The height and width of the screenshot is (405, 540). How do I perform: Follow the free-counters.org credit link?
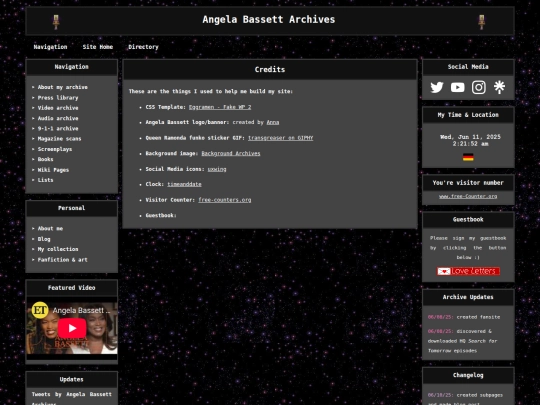tap(225, 200)
